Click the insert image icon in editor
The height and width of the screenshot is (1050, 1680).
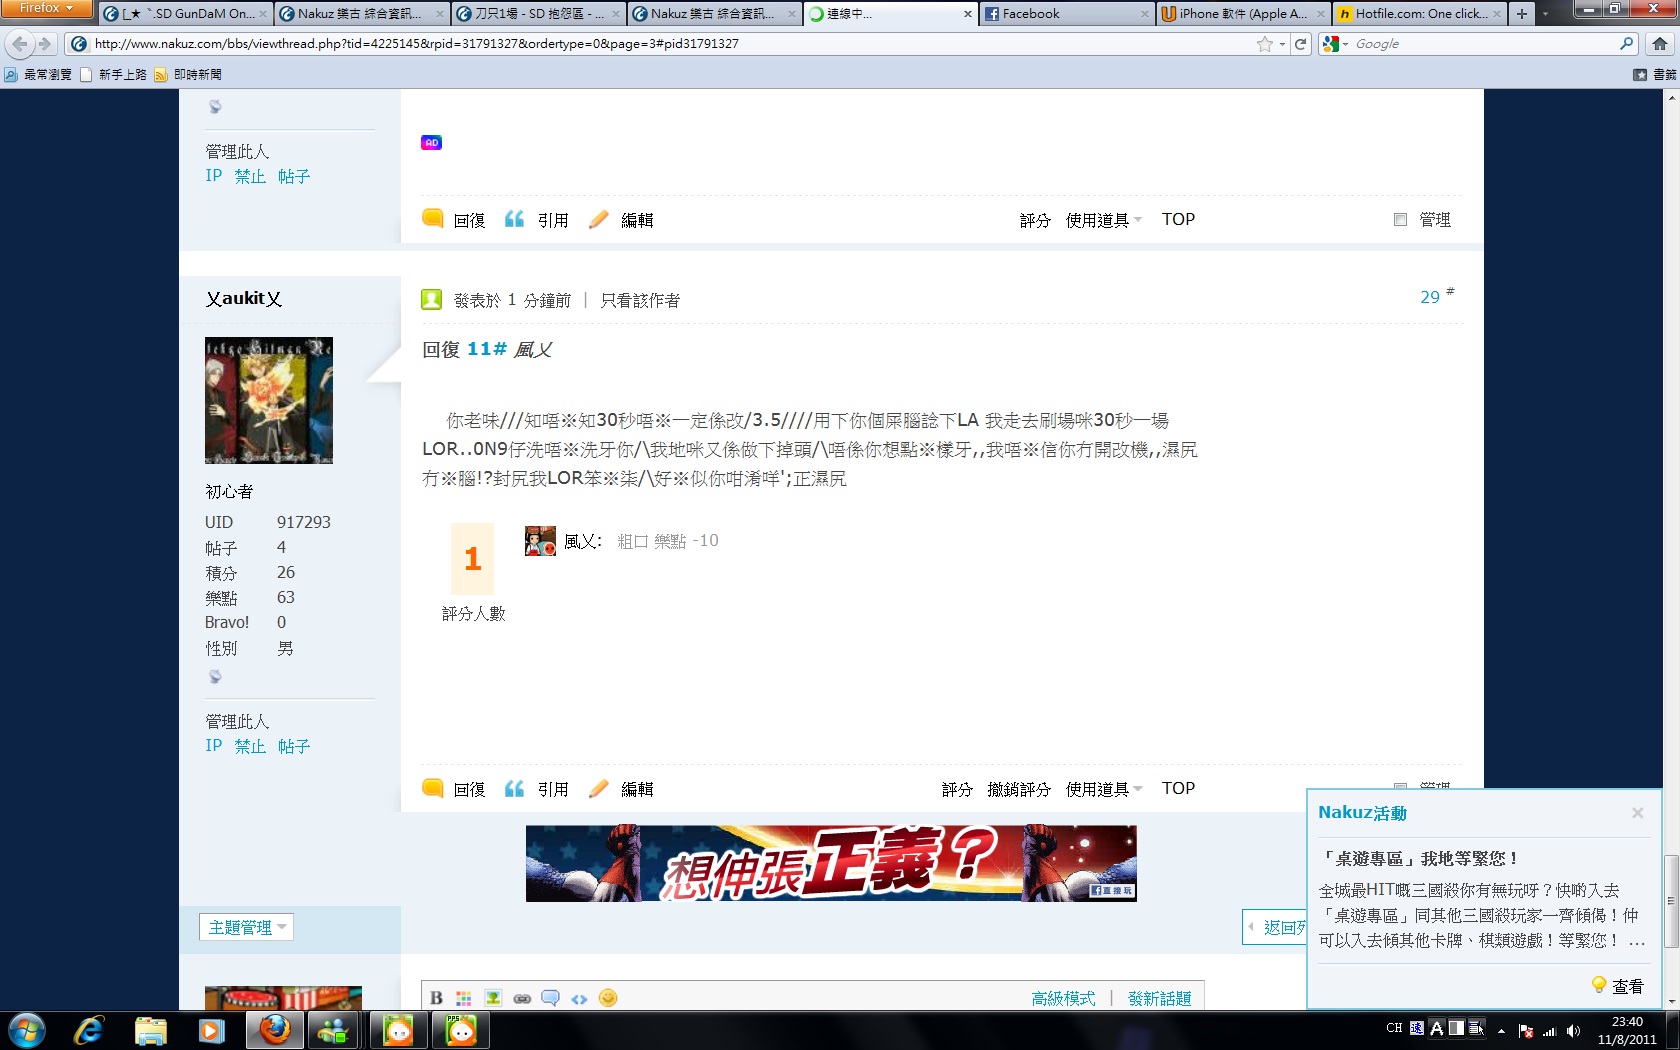[493, 998]
